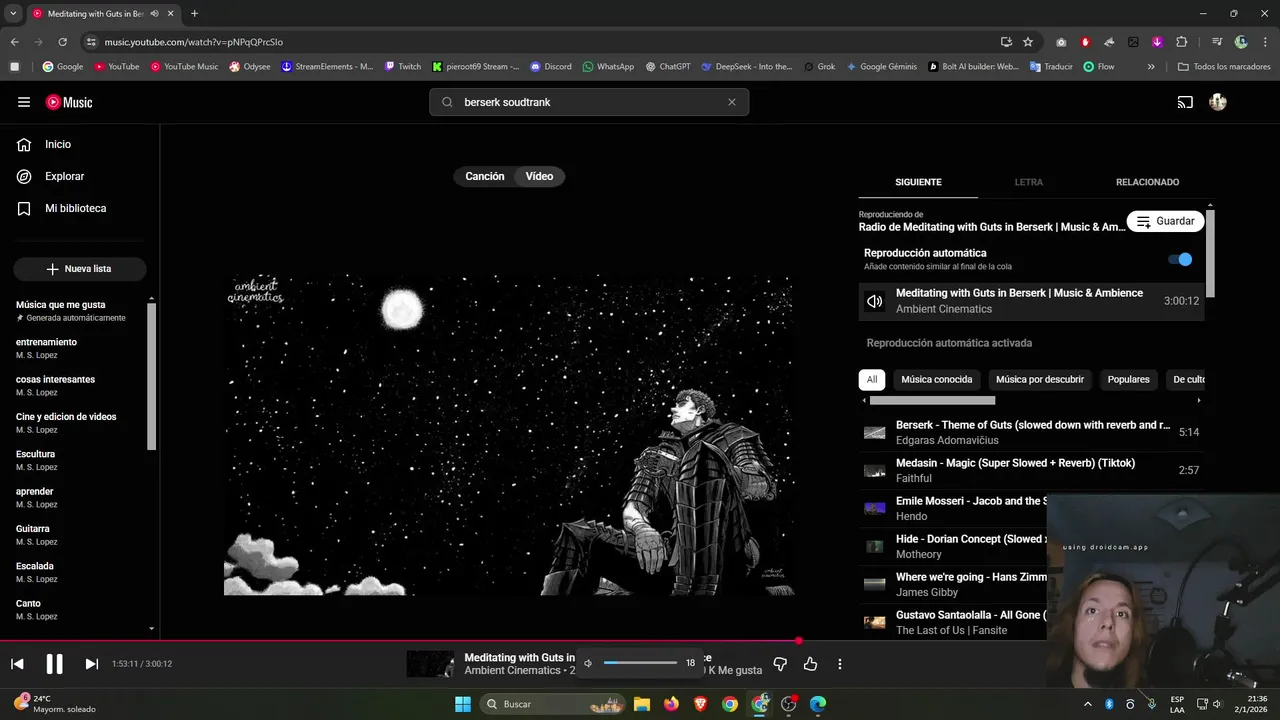Skip to next track
This screenshot has width=1280, height=720.
point(91,663)
